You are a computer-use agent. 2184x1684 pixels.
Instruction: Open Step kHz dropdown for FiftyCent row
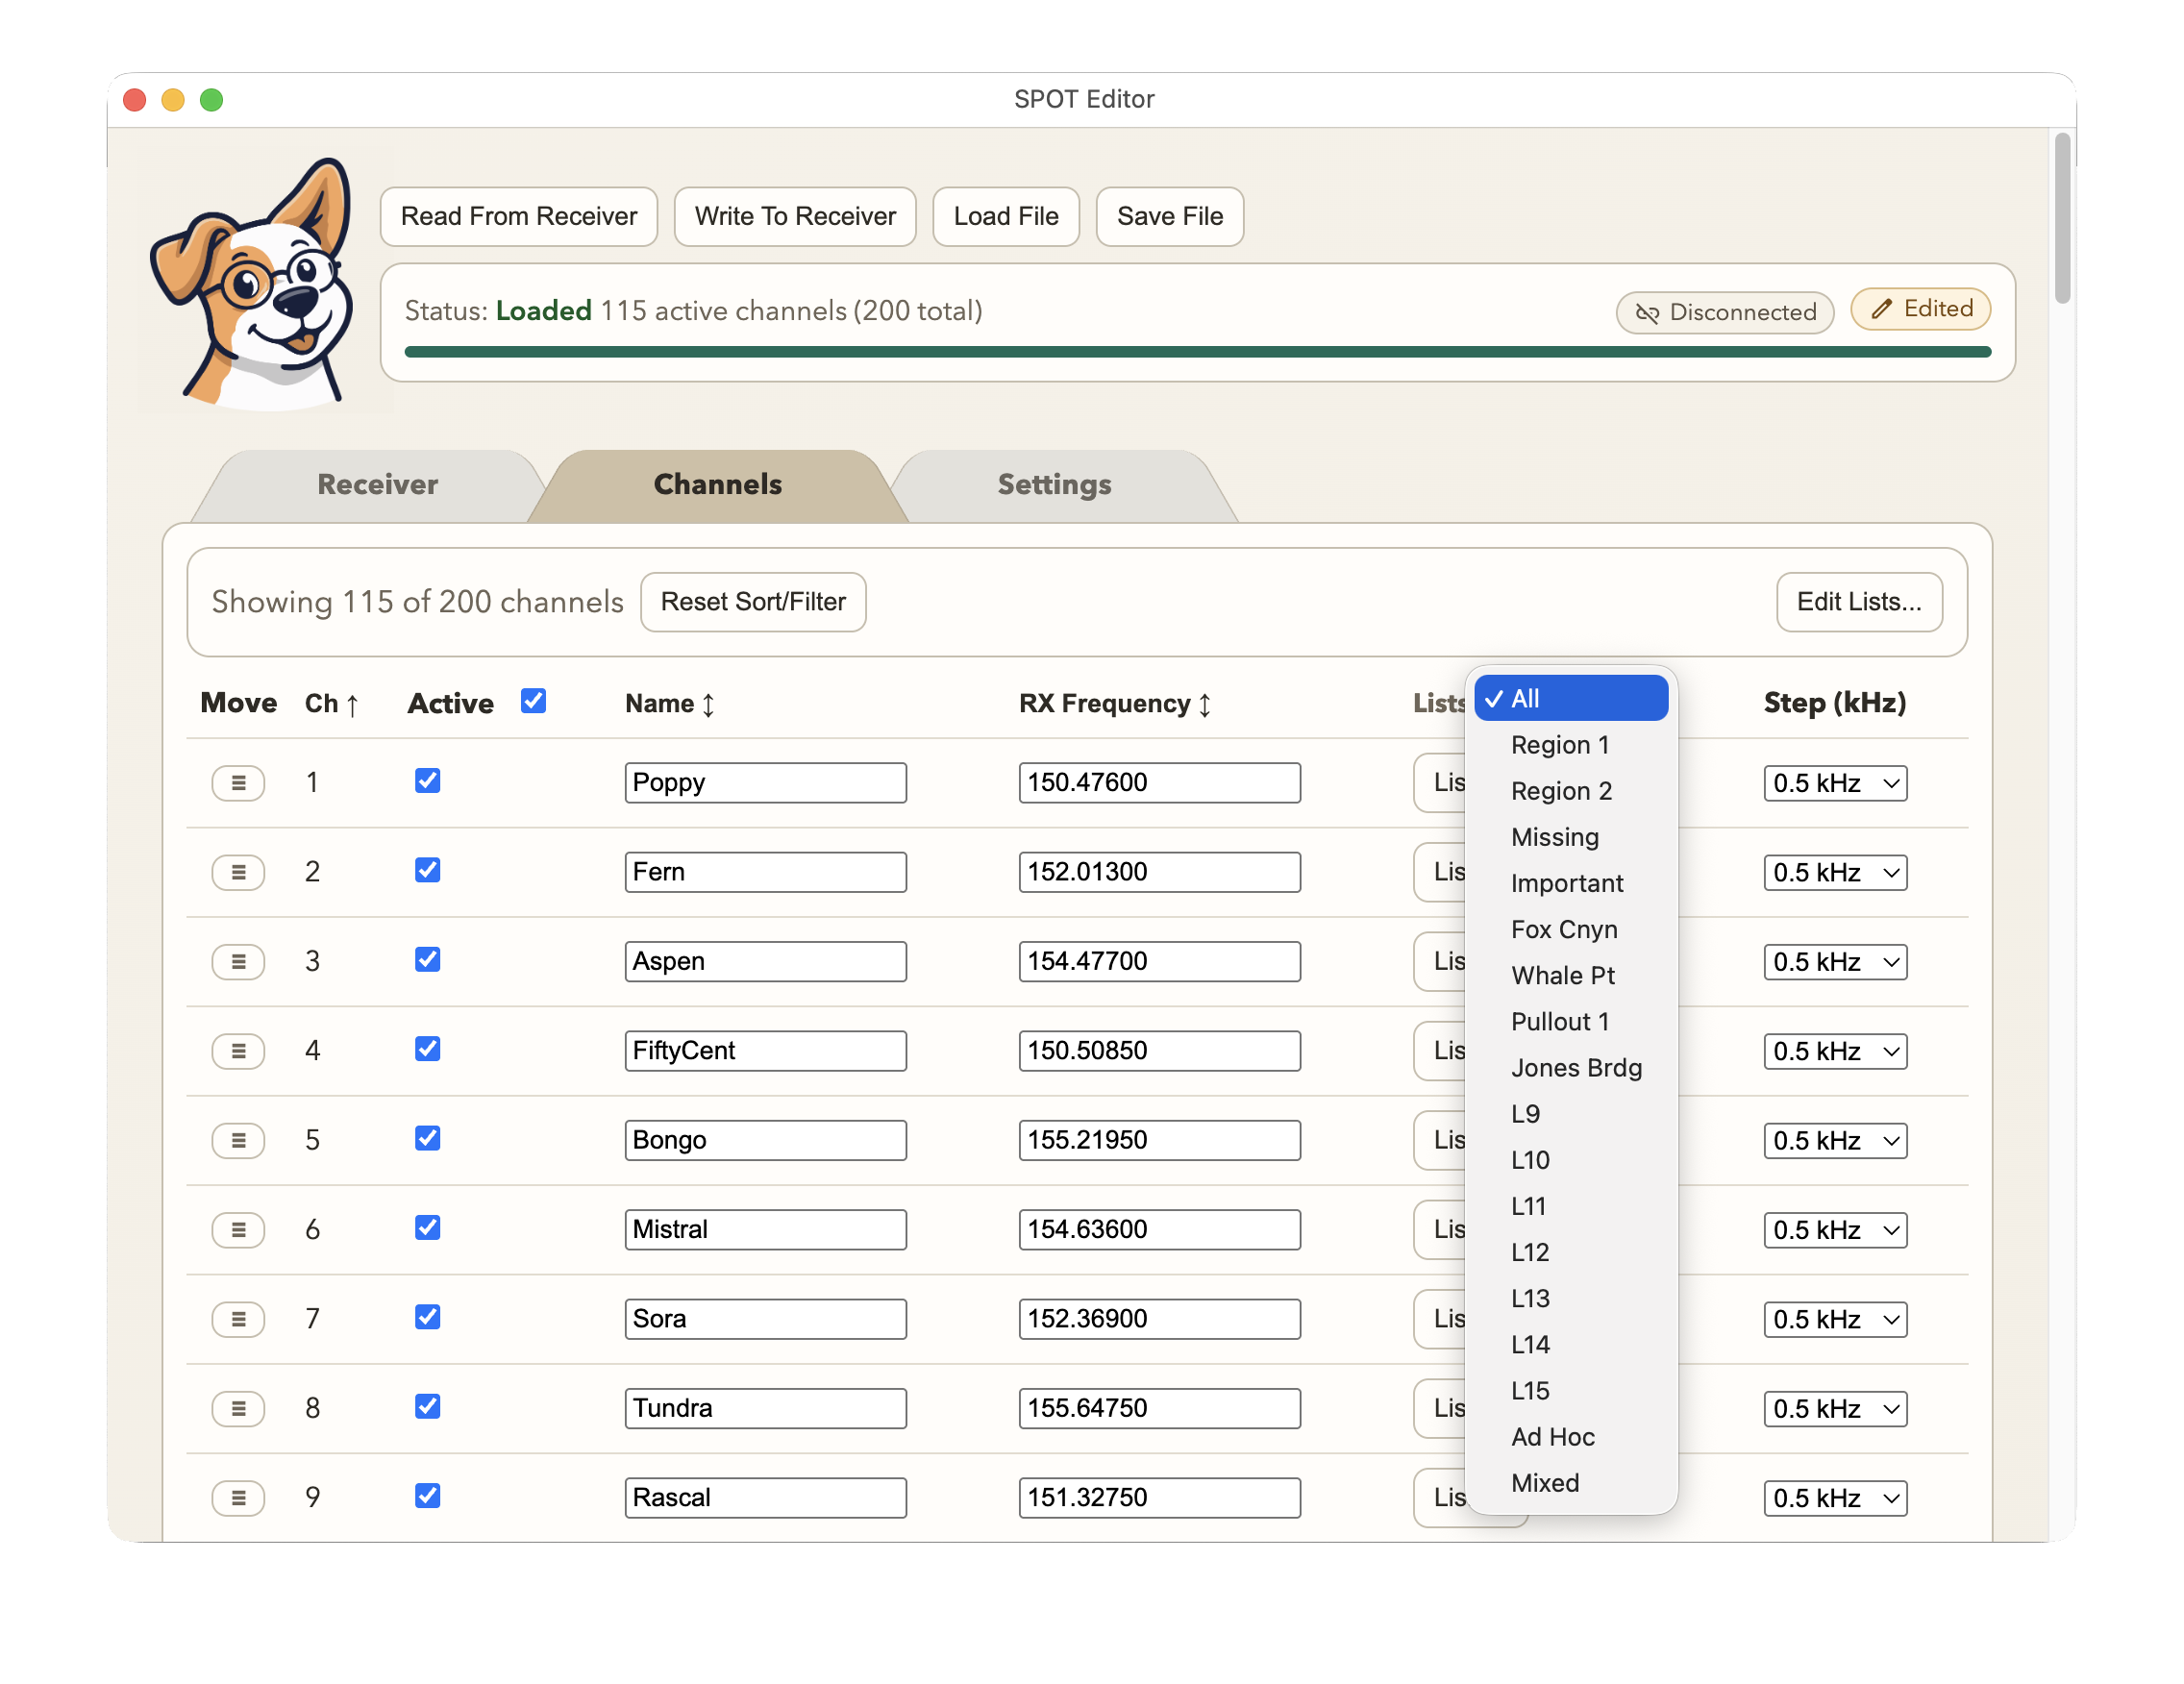click(x=1835, y=1051)
